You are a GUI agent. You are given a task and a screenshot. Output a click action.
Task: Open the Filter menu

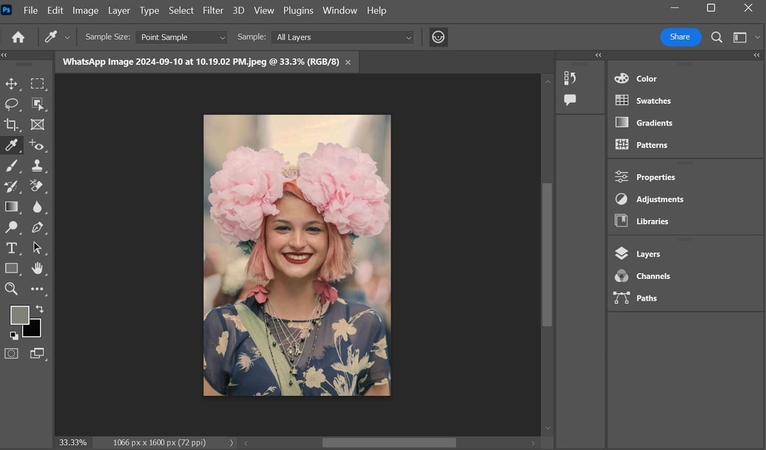213,10
